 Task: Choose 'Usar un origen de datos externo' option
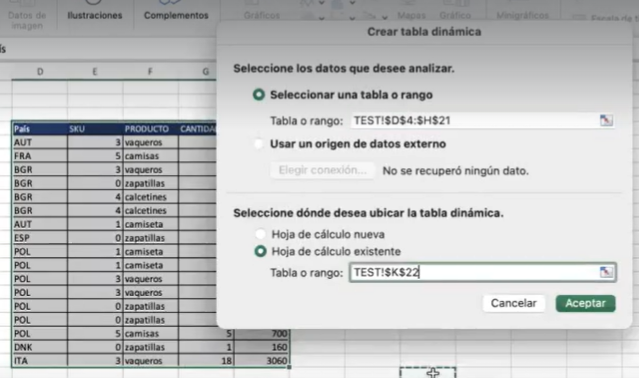tap(259, 144)
